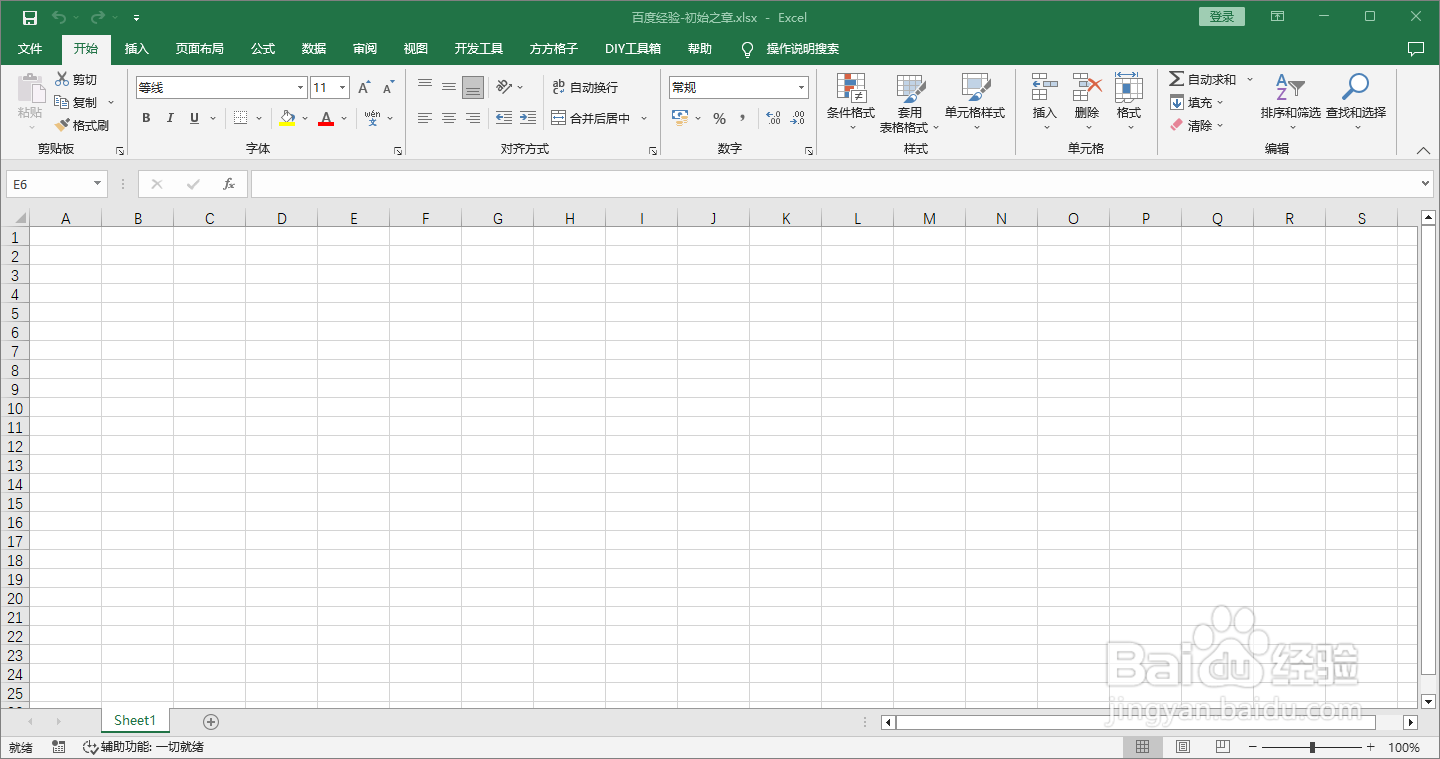Viewport: 1440px width, 759px height.
Task: Switch to Normal view in status bar
Action: point(1142,747)
